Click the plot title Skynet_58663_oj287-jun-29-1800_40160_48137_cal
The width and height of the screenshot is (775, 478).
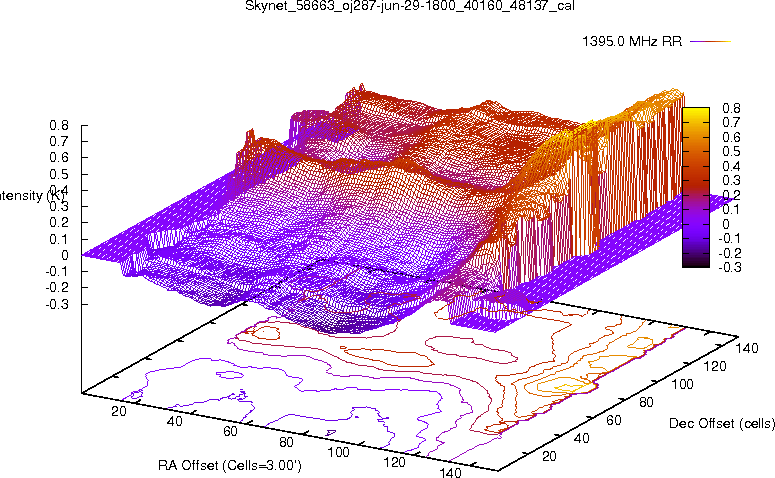410,6
